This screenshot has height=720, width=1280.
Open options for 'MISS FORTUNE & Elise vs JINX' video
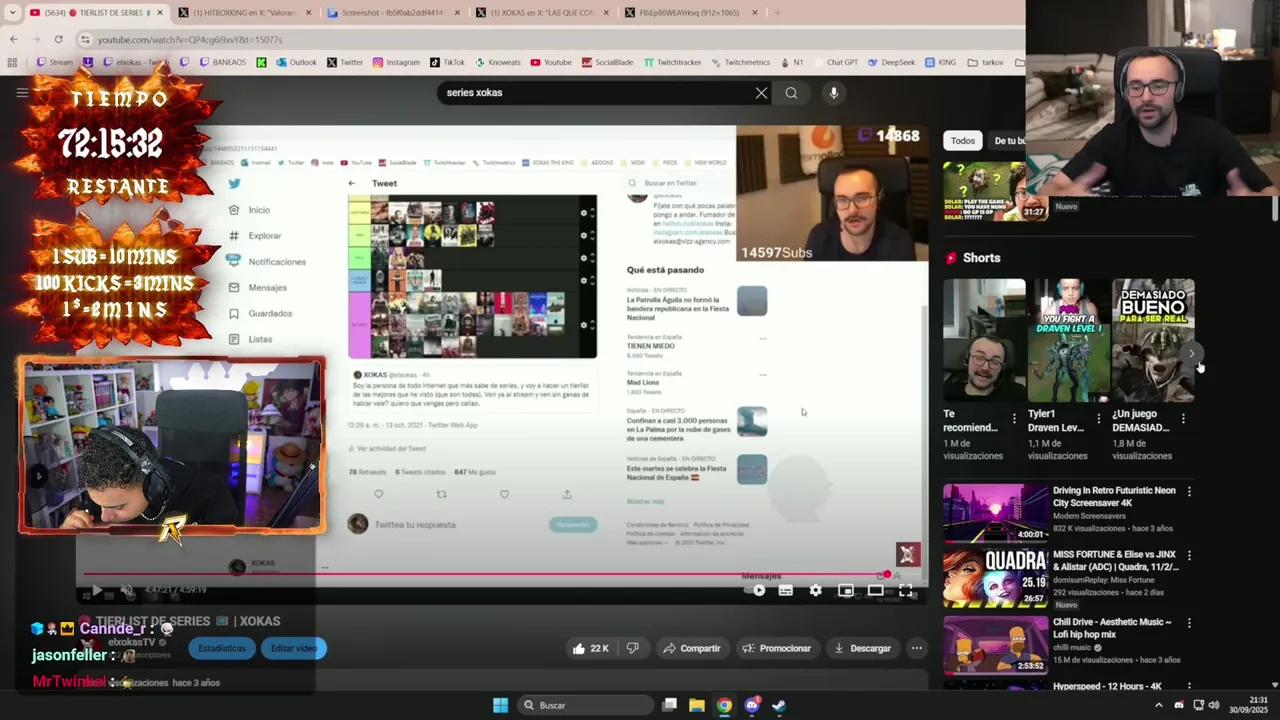click(x=1189, y=555)
